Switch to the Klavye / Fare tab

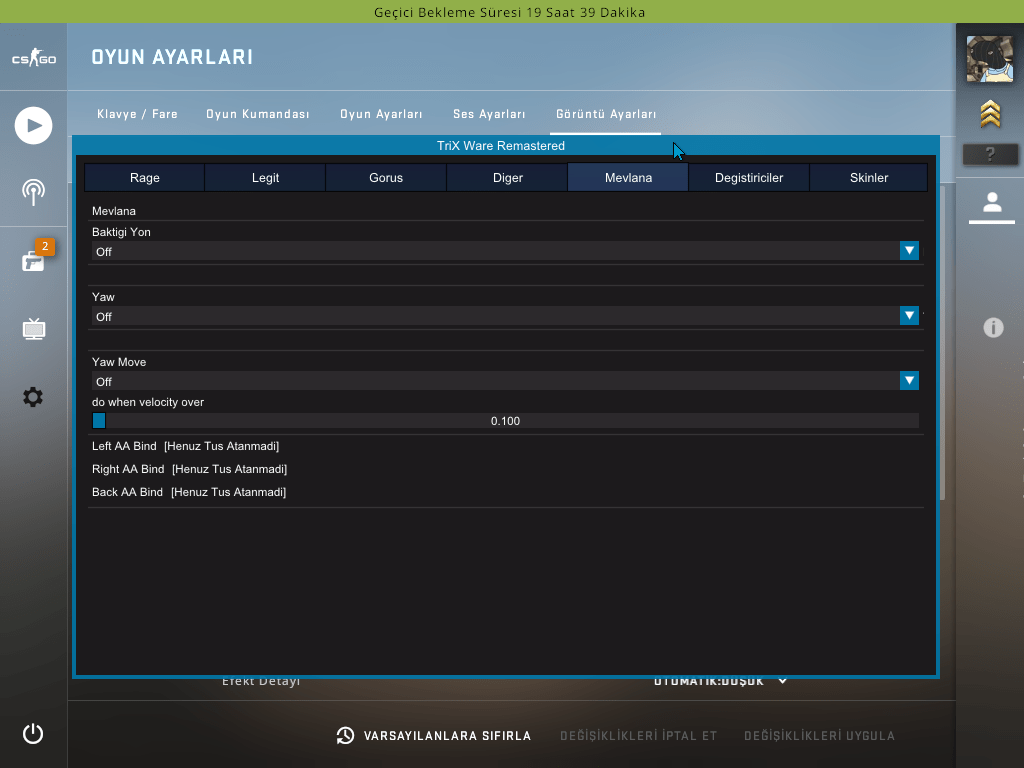click(x=137, y=114)
